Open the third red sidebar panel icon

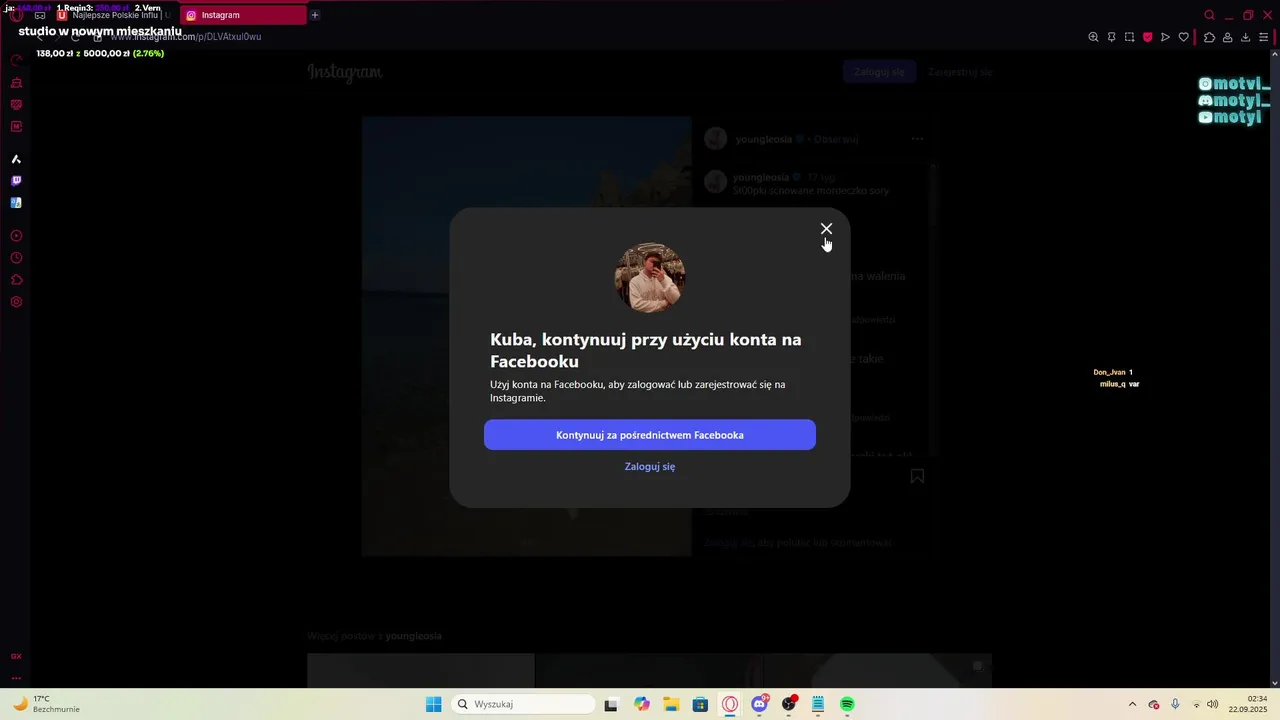click(x=16, y=105)
